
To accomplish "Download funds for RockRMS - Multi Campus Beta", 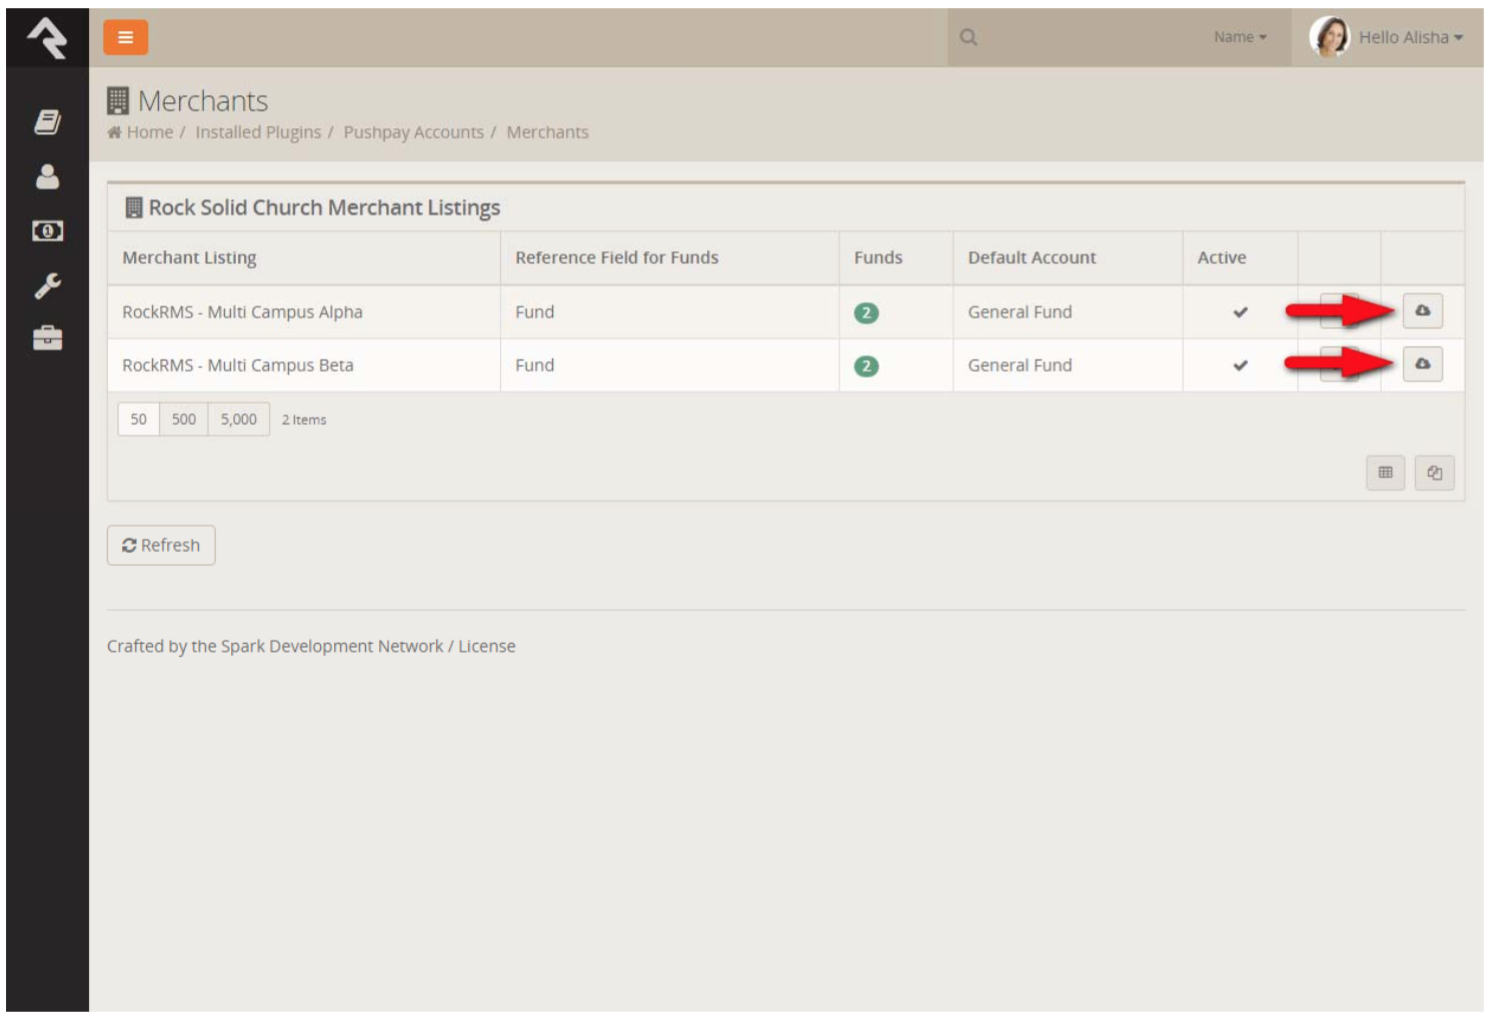I will coord(1422,364).
